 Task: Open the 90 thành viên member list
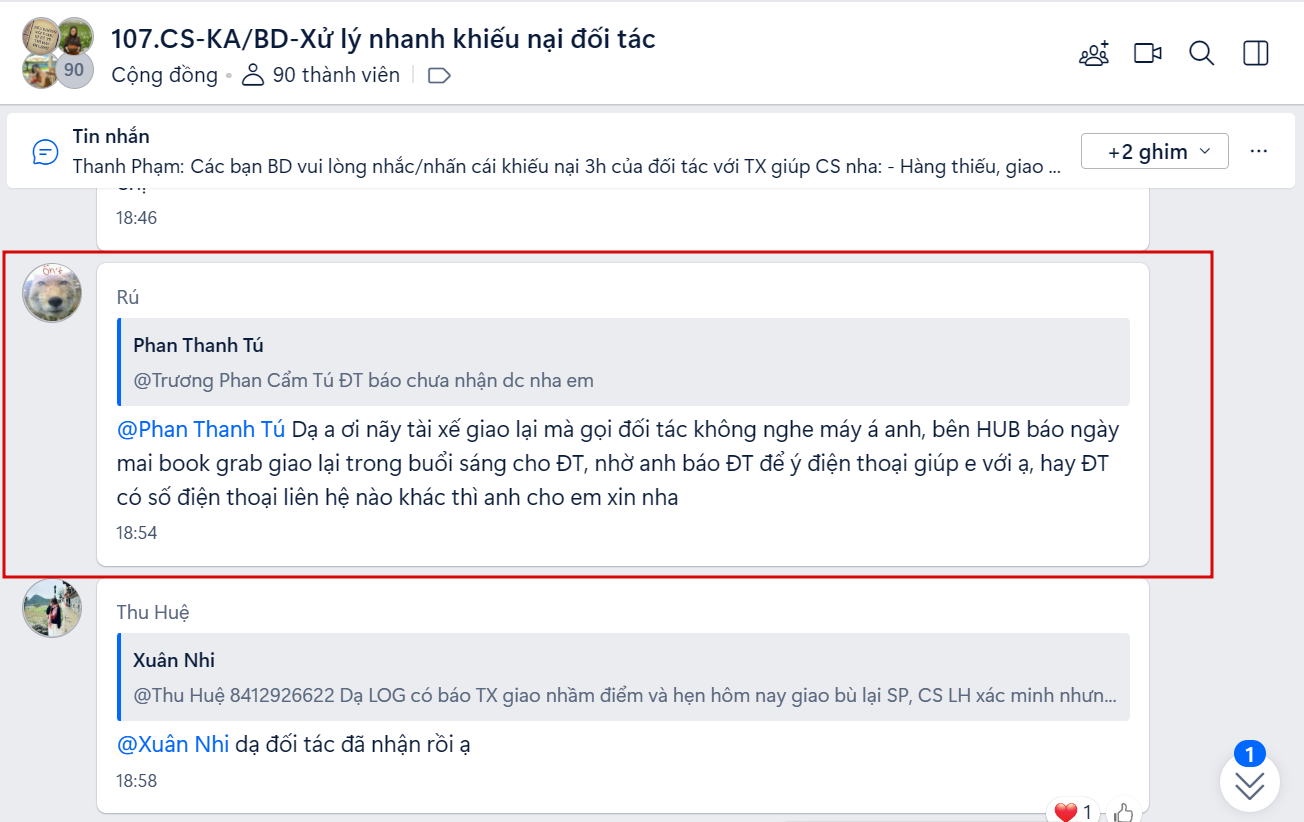click(x=321, y=75)
